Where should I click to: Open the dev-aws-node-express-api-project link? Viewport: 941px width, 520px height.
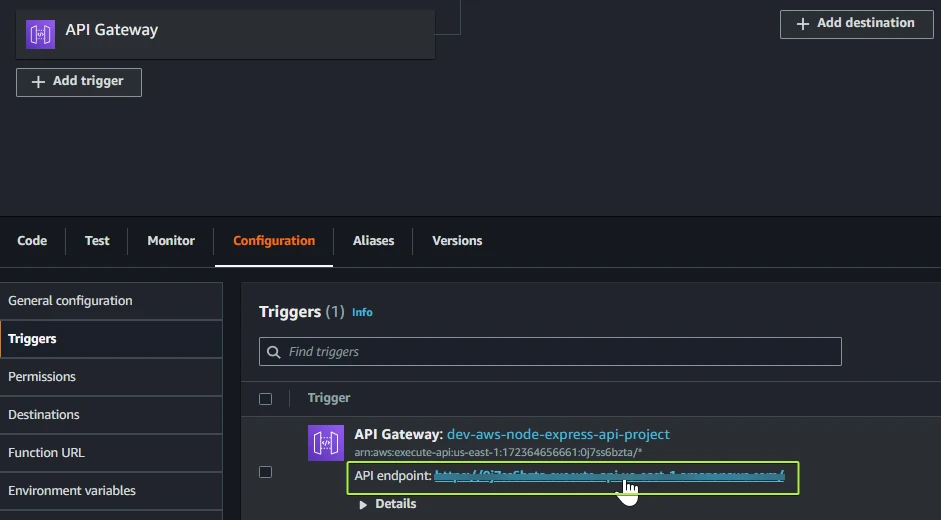coord(558,434)
